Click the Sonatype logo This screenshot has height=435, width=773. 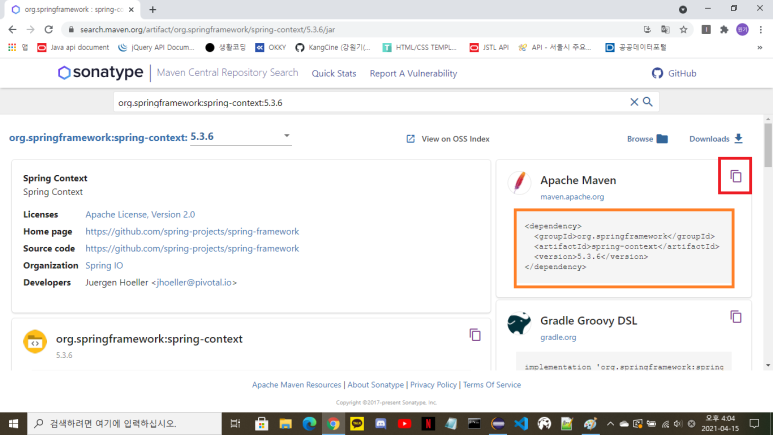coord(101,72)
